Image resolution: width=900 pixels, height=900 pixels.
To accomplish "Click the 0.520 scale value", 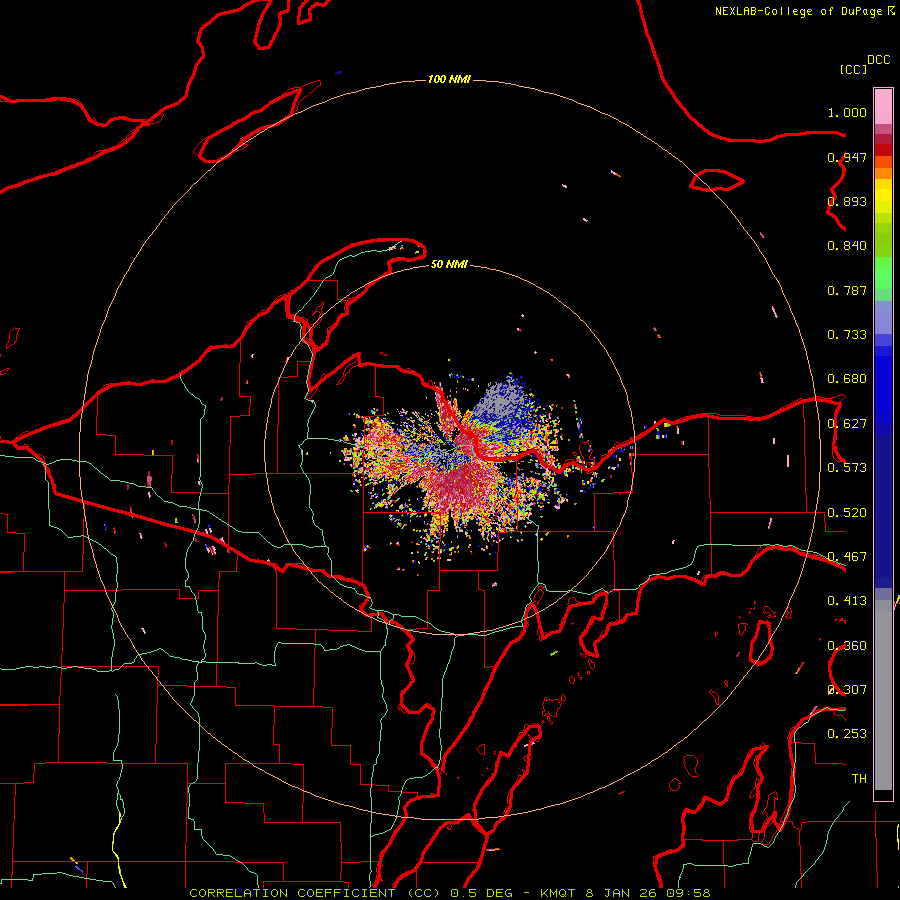I will click(847, 513).
